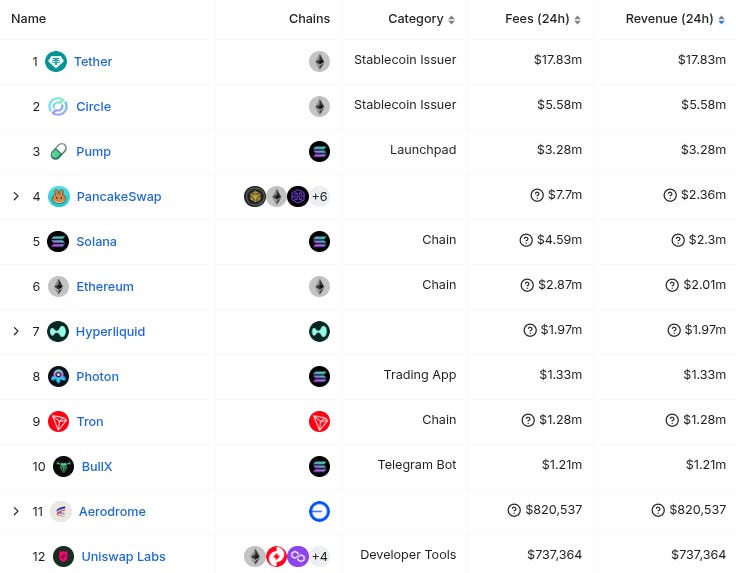Image resolution: width=736 pixels, height=573 pixels.
Task: Click the Uniswap Labs logo icon
Action: click(x=63, y=557)
